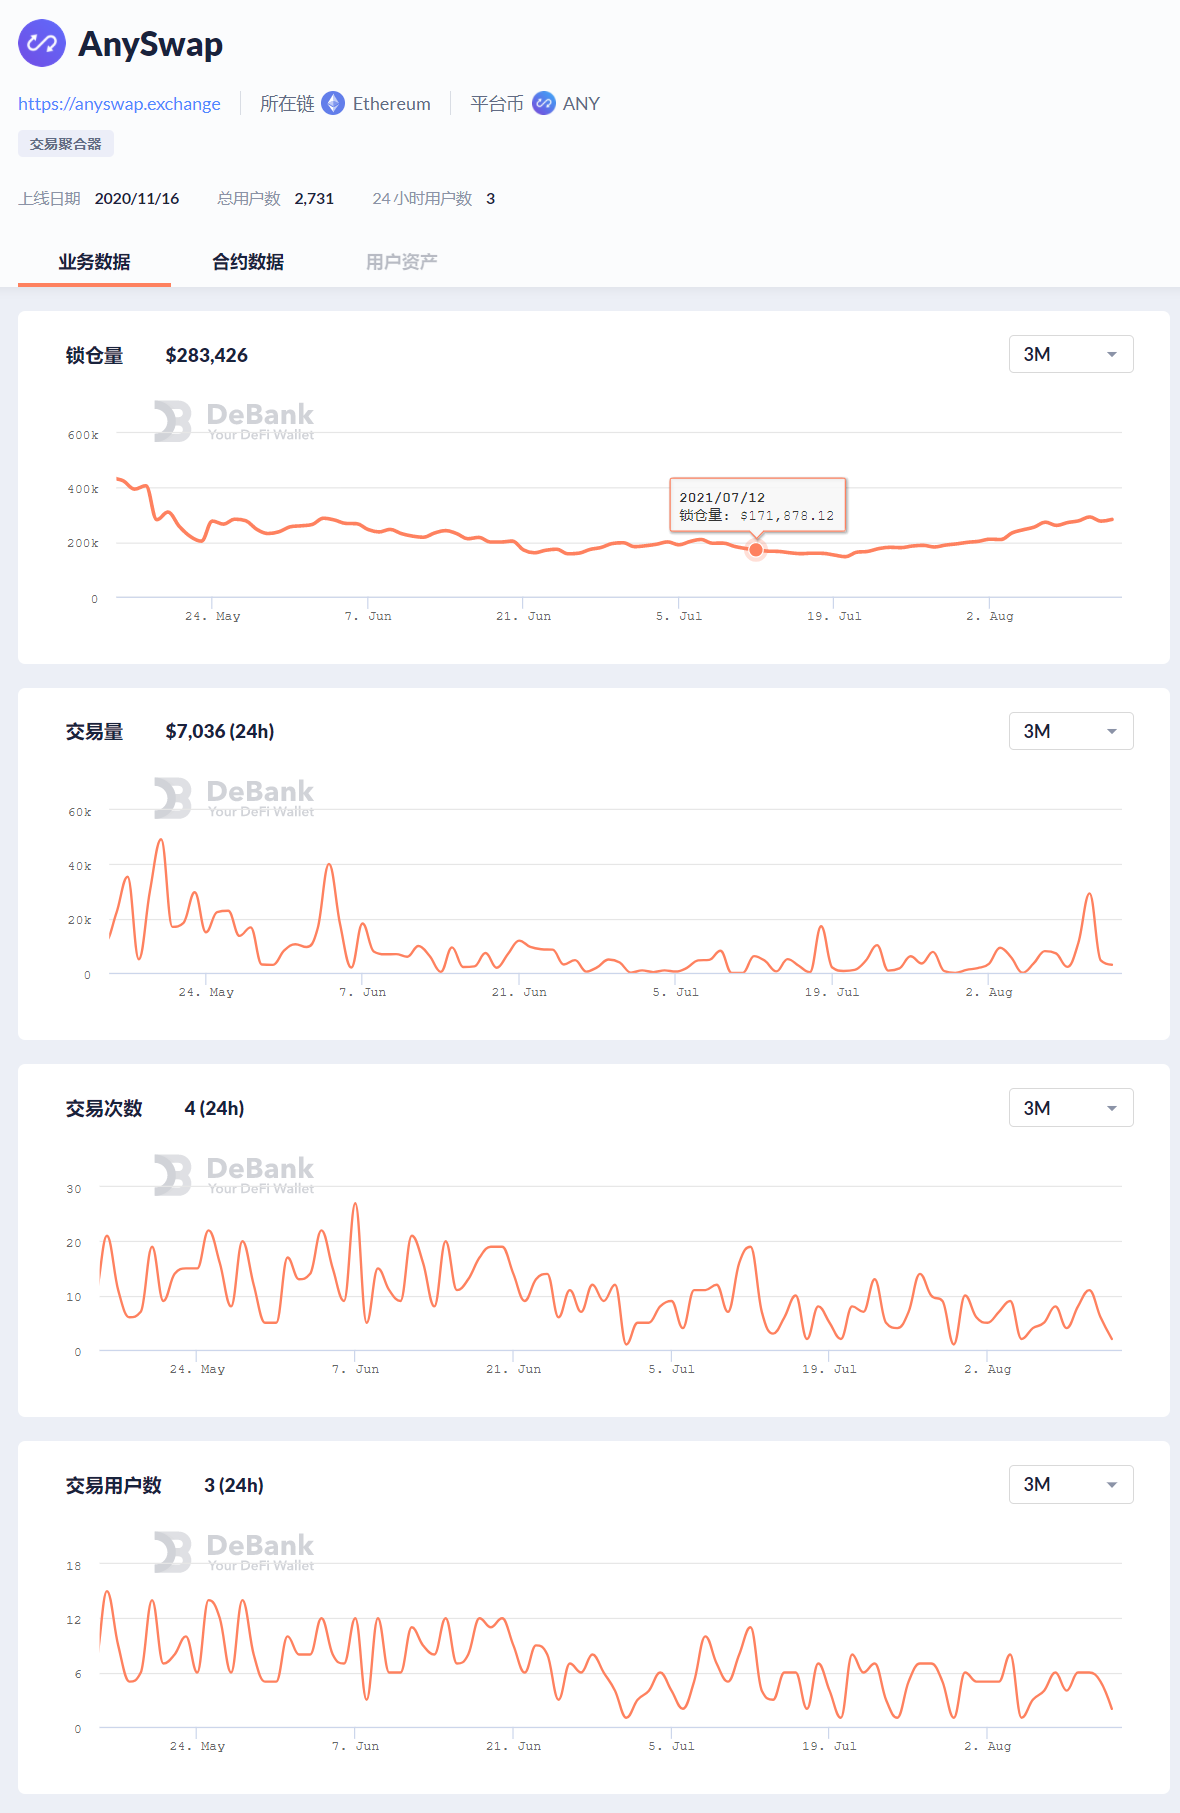
Task: Click the Ethereum chain icon
Action: coord(333,104)
